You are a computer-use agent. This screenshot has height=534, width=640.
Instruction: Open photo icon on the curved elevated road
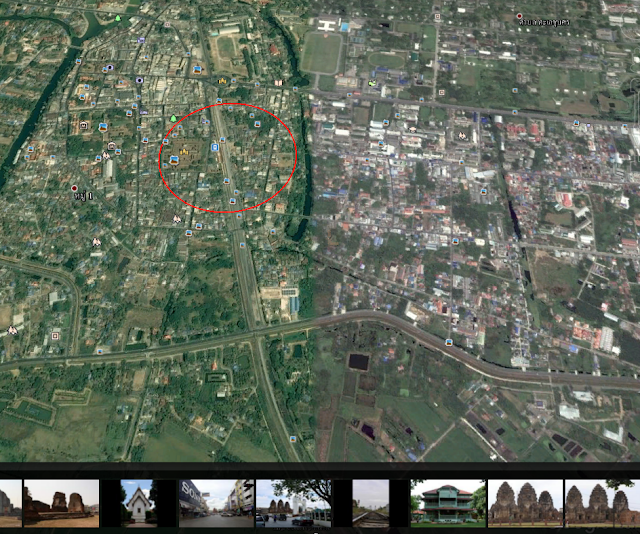click(x=449, y=342)
